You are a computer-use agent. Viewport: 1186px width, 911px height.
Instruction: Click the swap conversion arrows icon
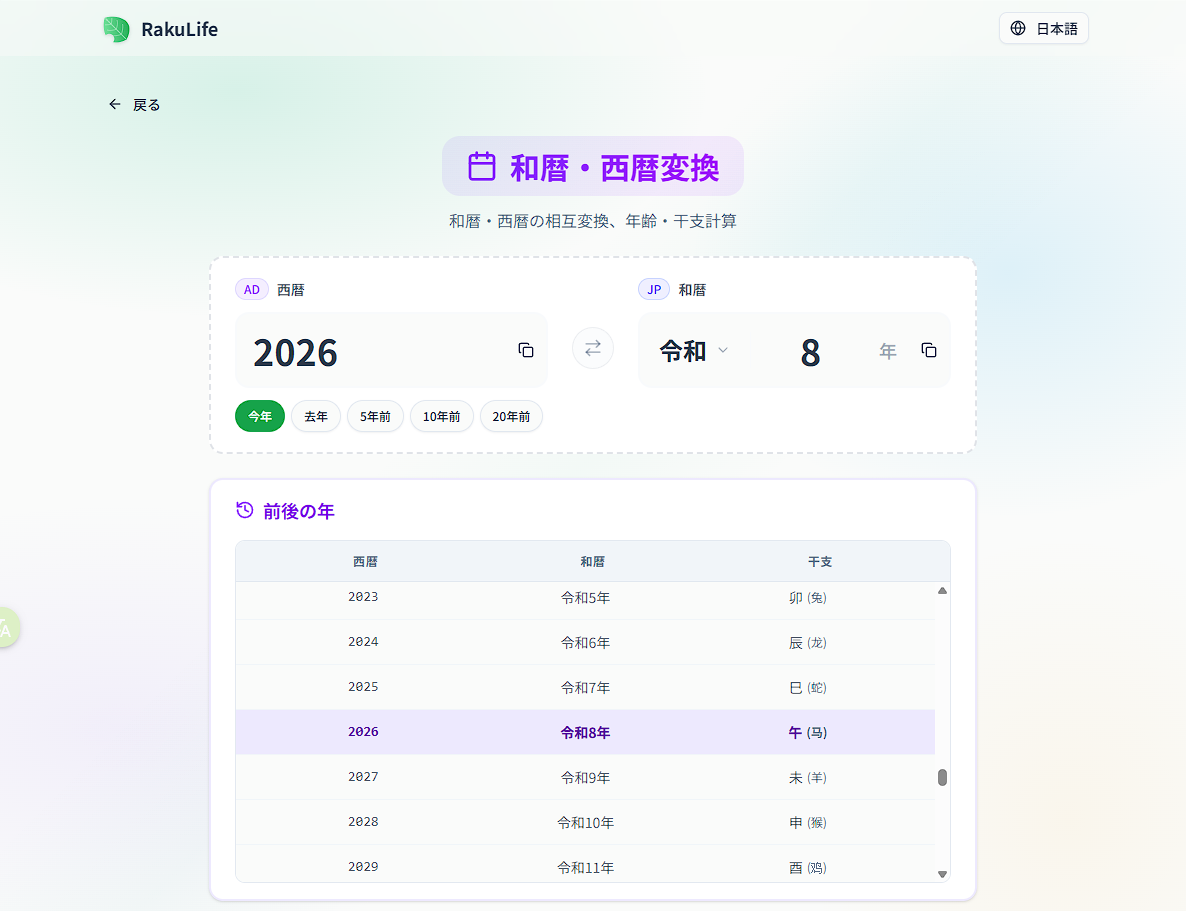pyautogui.click(x=593, y=348)
